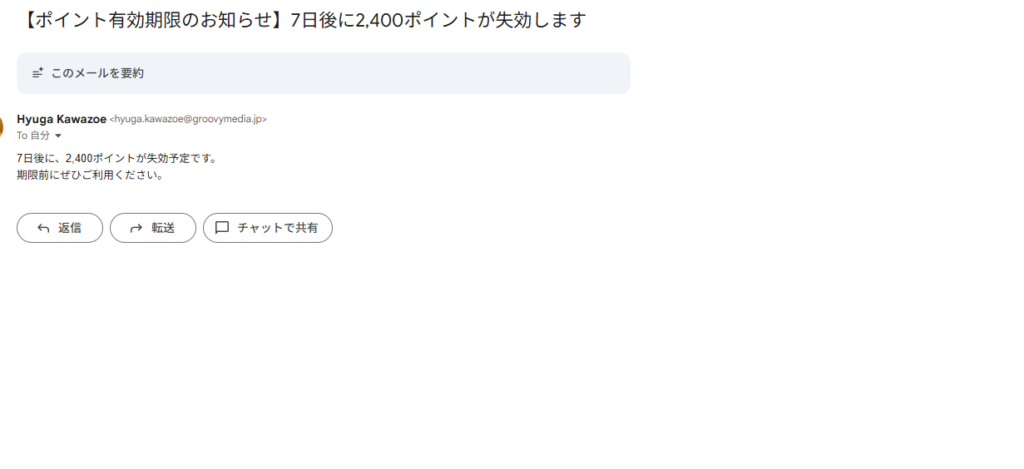Click the curved reply arrow icon
This screenshot has width=1024, height=469.
point(43,228)
